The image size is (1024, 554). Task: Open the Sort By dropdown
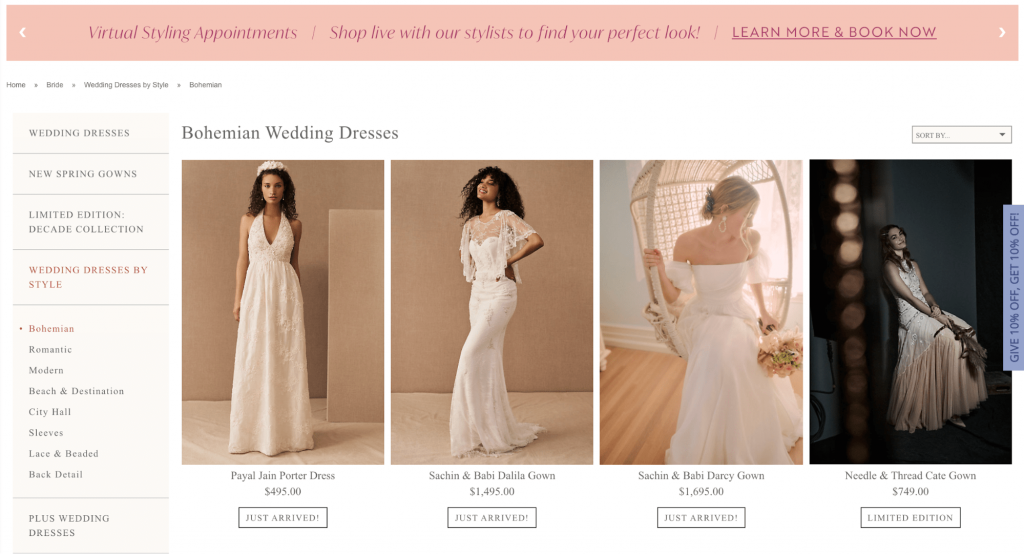click(x=961, y=135)
